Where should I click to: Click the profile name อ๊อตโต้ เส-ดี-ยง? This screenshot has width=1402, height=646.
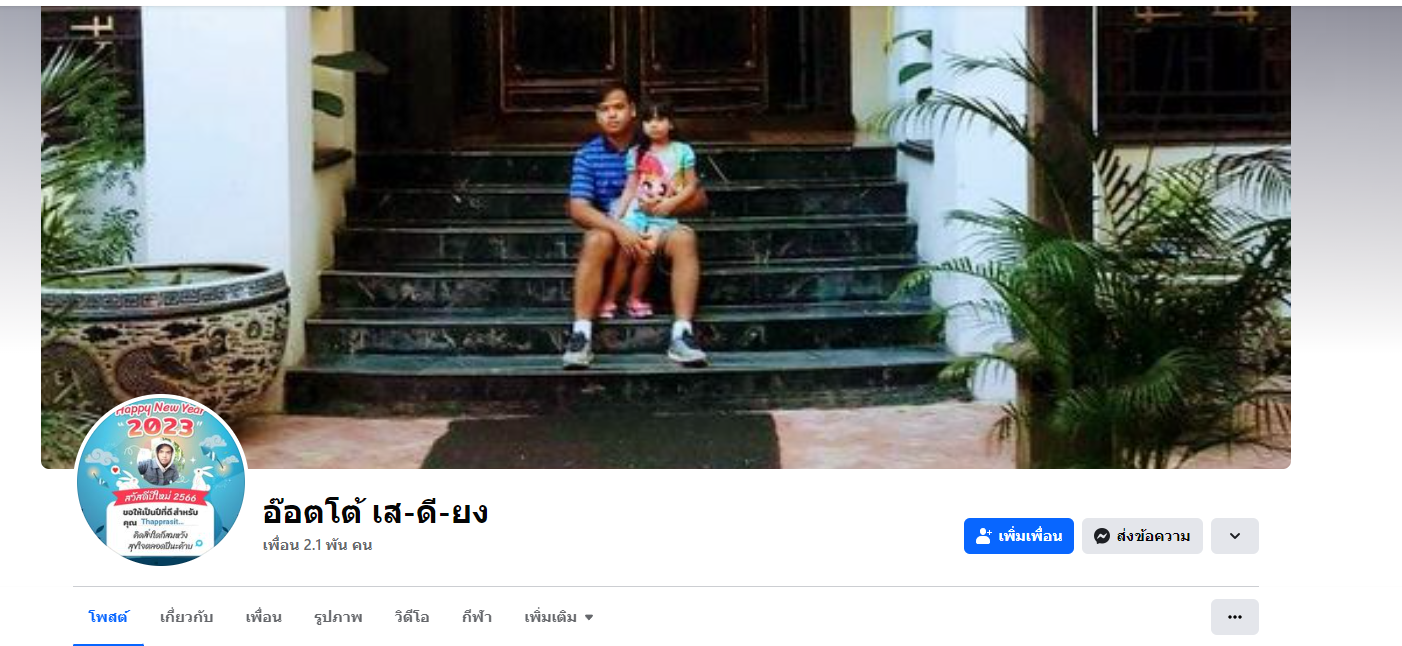pyautogui.click(x=375, y=512)
